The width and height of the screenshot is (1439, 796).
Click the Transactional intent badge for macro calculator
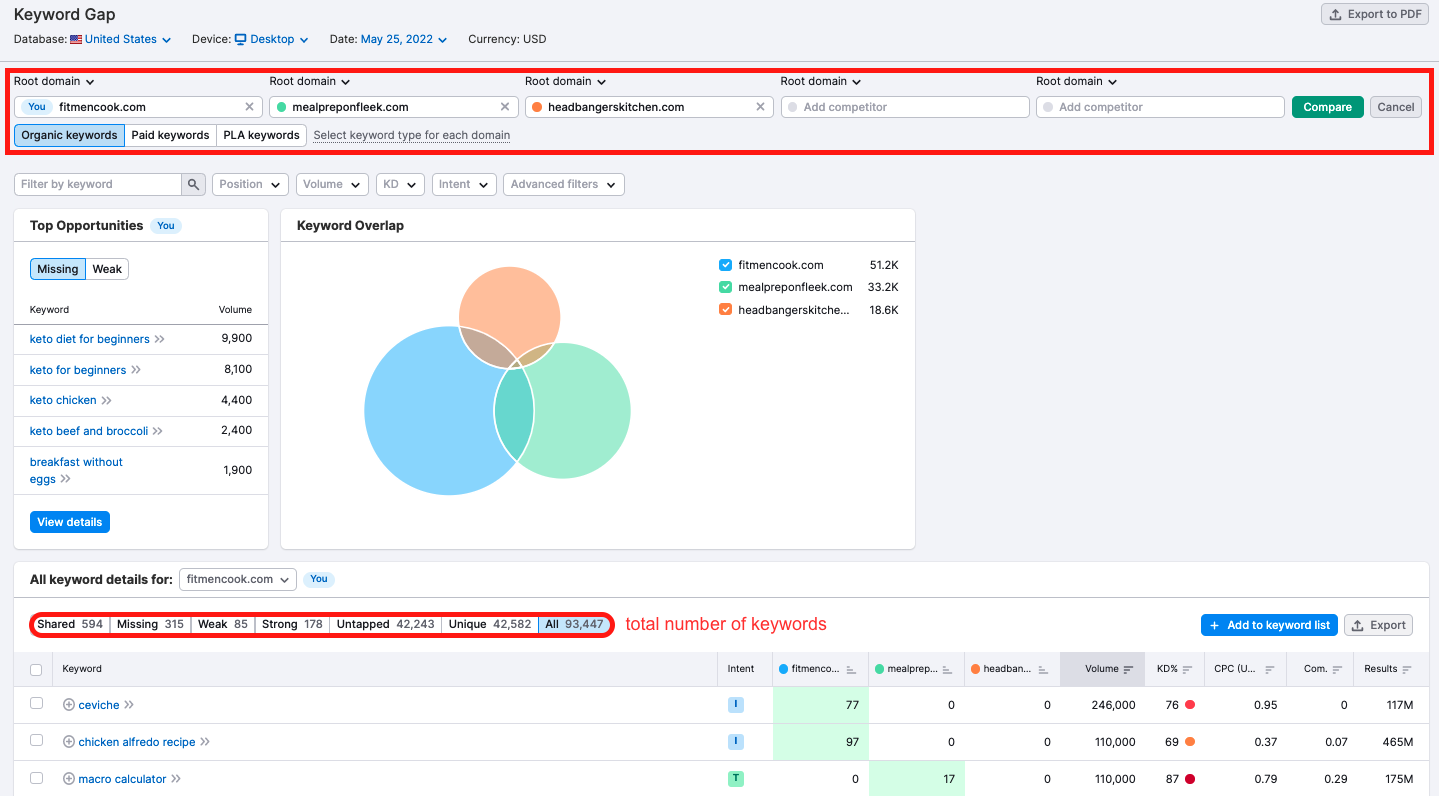[736, 779]
